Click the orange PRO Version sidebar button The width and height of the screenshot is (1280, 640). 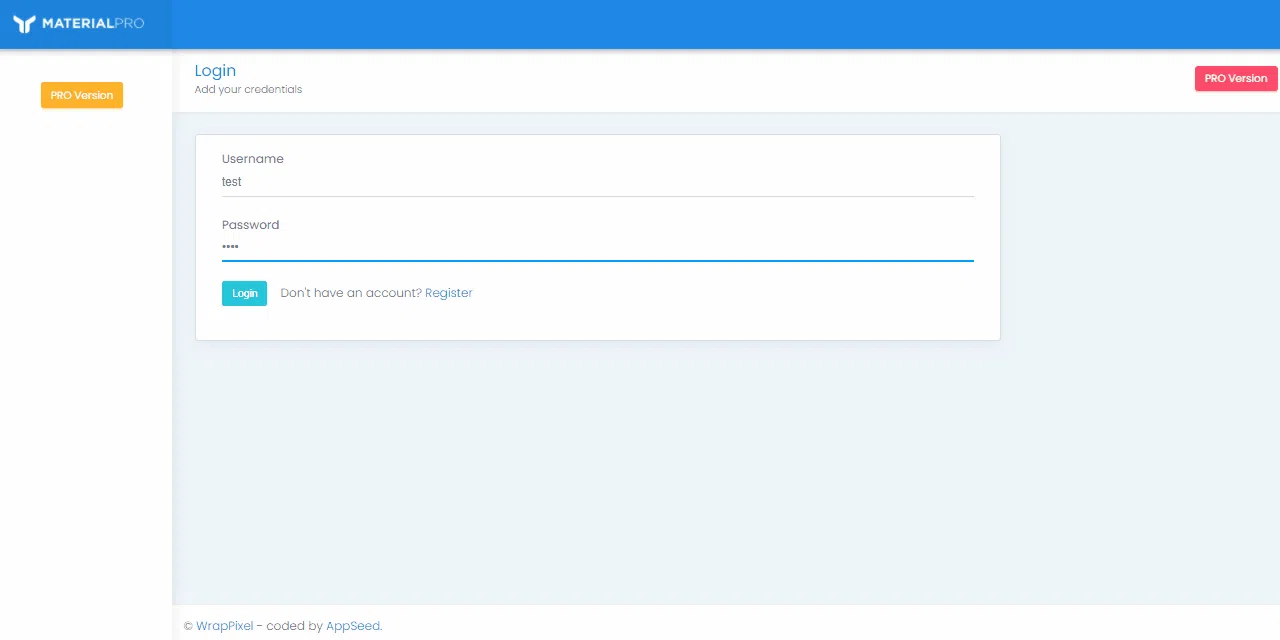point(82,95)
